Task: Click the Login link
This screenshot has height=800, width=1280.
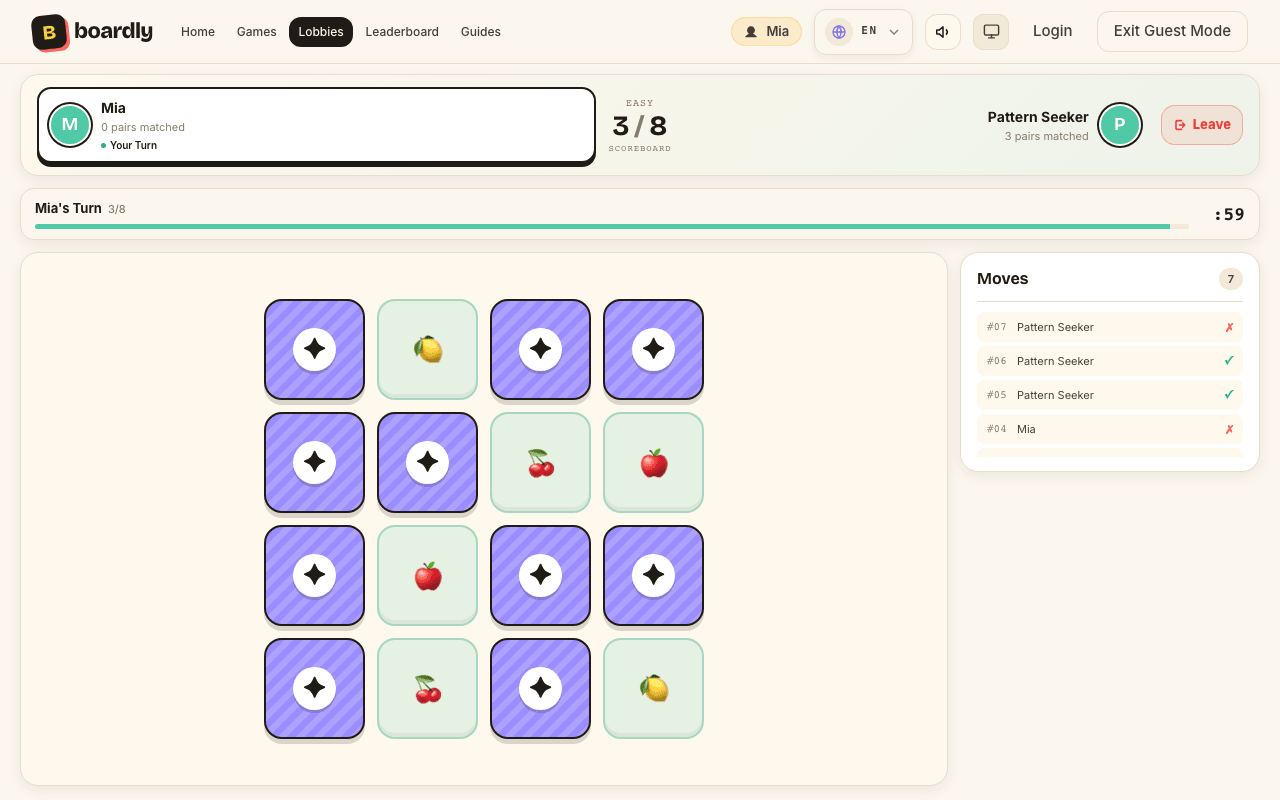Action: pyautogui.click(x=1052, y=31)
